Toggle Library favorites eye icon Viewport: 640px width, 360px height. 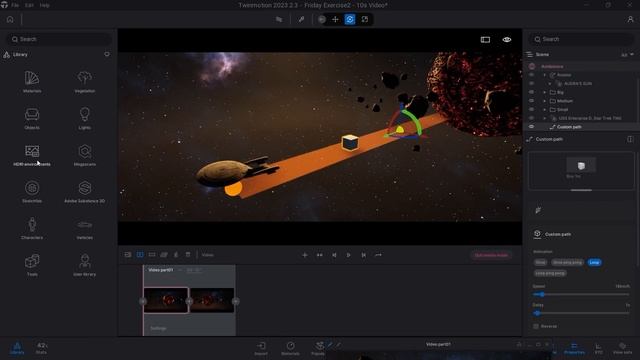click(107, 54)
